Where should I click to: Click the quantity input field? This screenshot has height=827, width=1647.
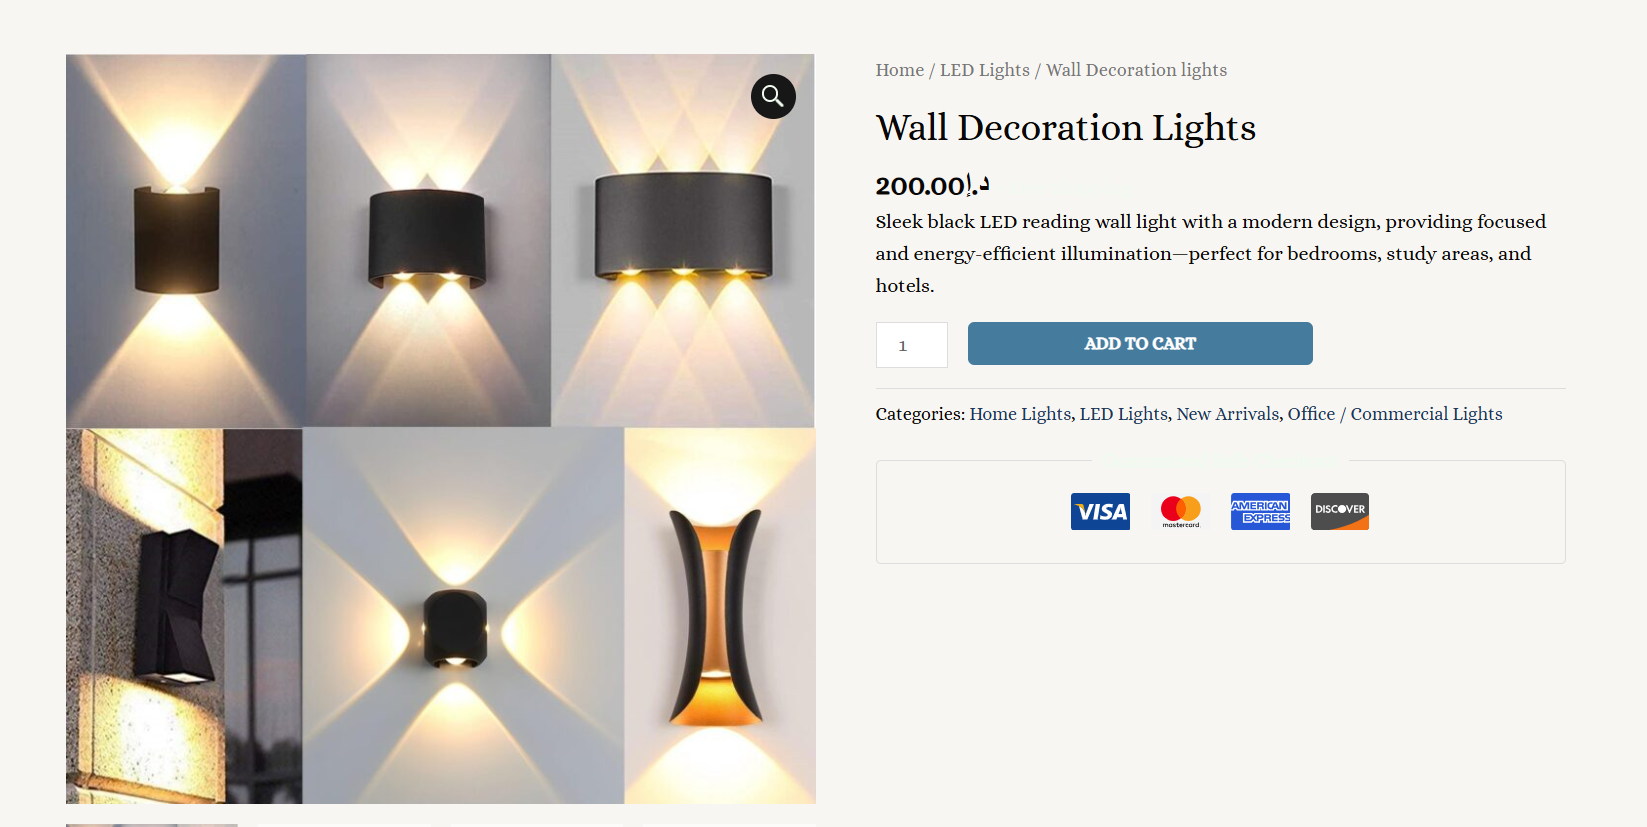pyautogui.click(x=911, y=345)
